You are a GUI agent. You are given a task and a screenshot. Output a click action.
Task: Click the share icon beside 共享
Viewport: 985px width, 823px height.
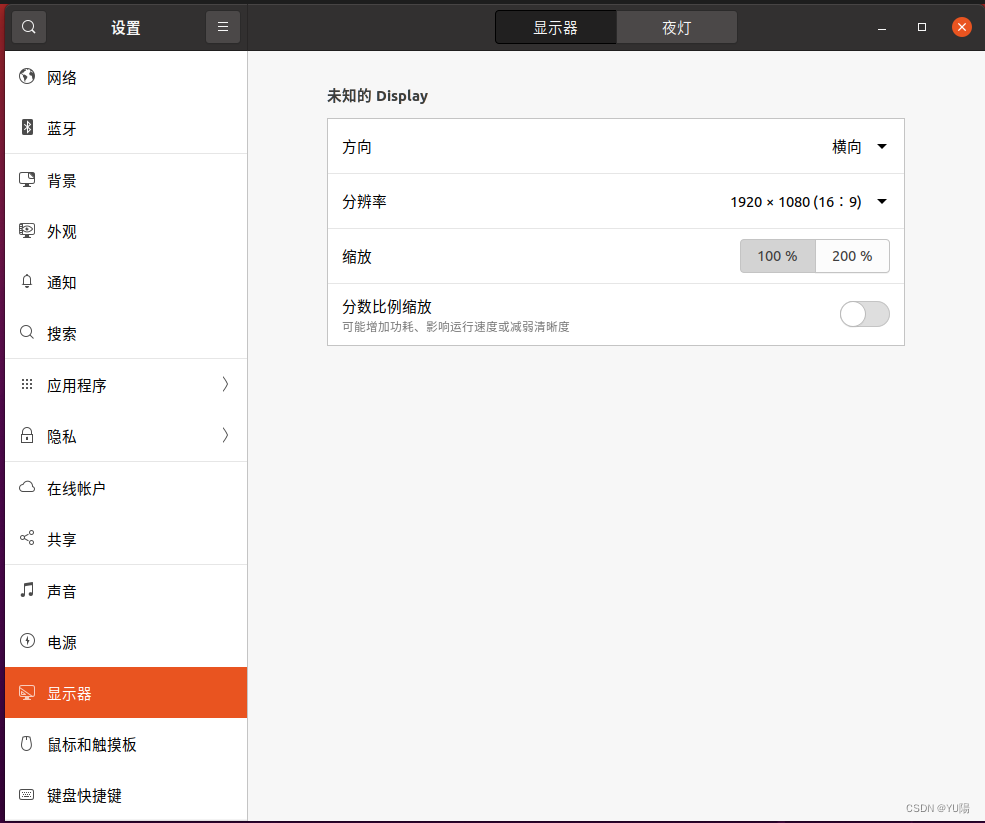pos(27,538)
